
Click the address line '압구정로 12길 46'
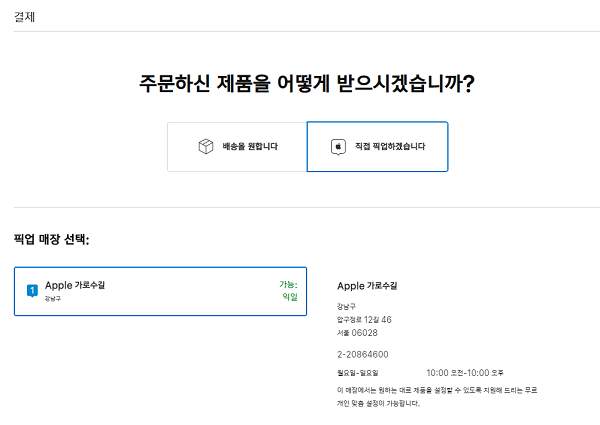coord(364,320)
